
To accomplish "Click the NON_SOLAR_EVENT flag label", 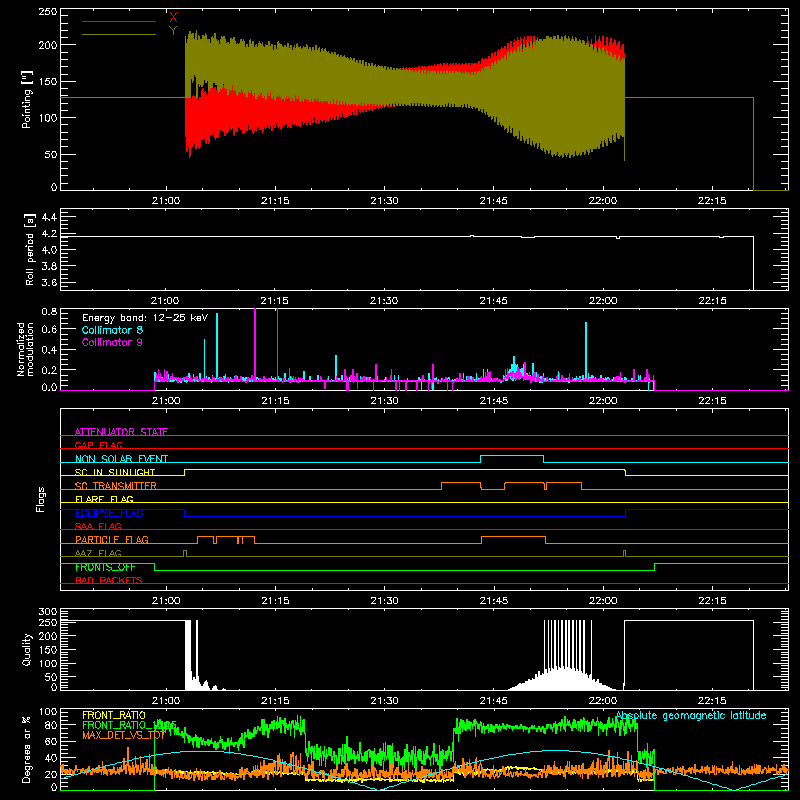I will tap(121, 459).
